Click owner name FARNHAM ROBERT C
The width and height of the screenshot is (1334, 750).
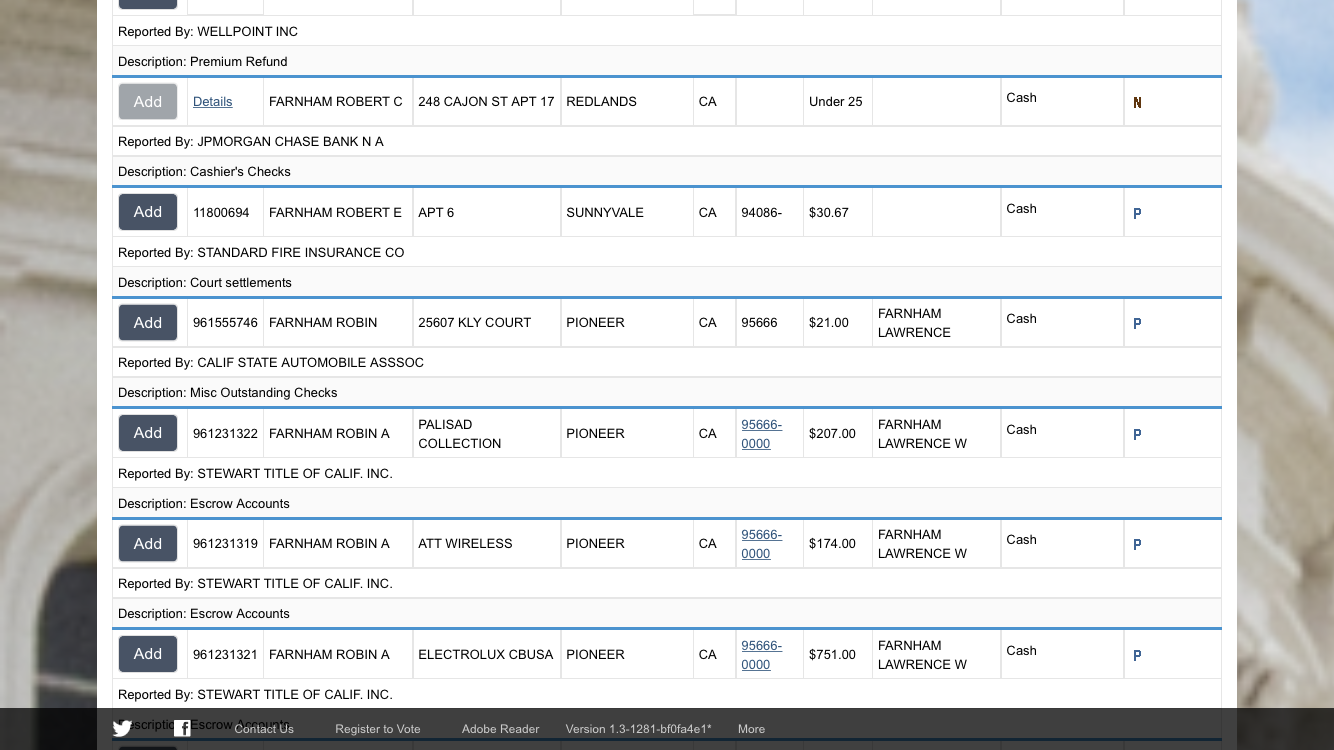[336, 102]
